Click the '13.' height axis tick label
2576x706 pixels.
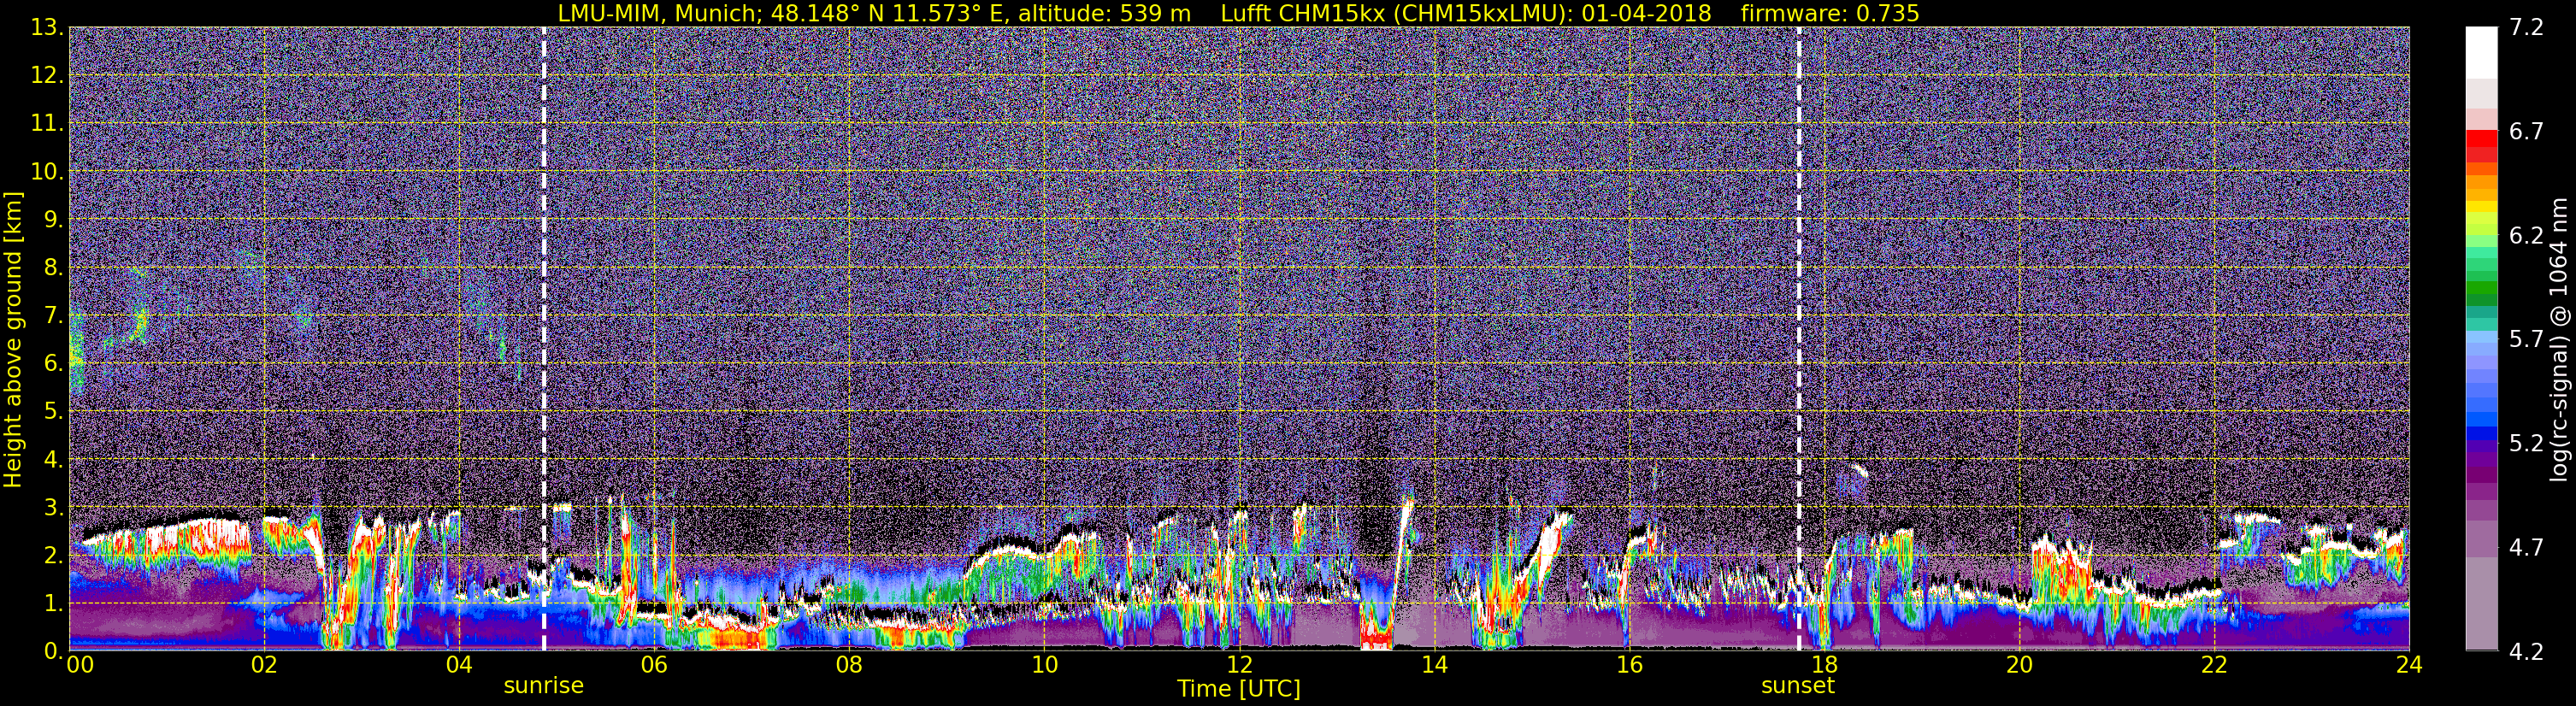click(x=47, y=27)
